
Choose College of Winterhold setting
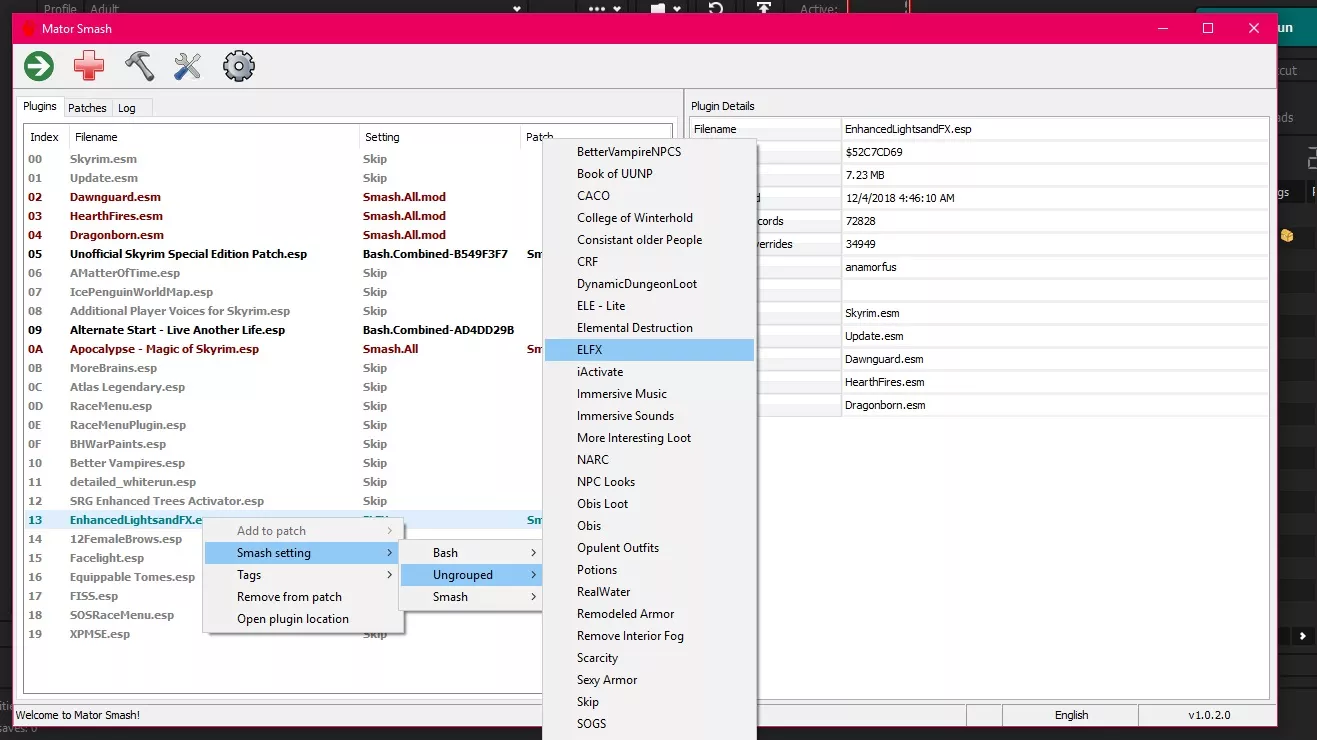click(x=649, y=218)
